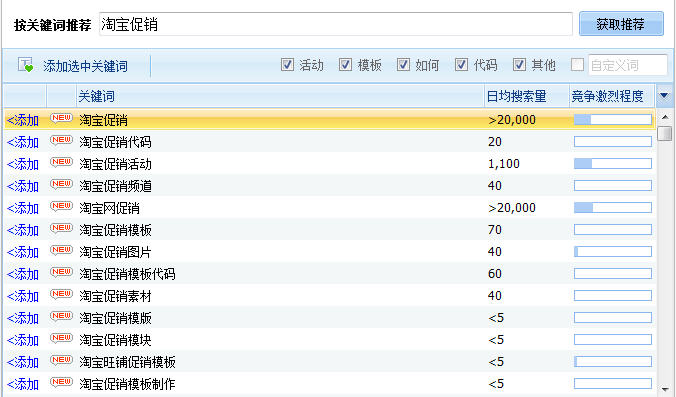Viewport: 676px width, 397px height.
Task: Focus the 自定义词 text field
Action: [628, 65]
